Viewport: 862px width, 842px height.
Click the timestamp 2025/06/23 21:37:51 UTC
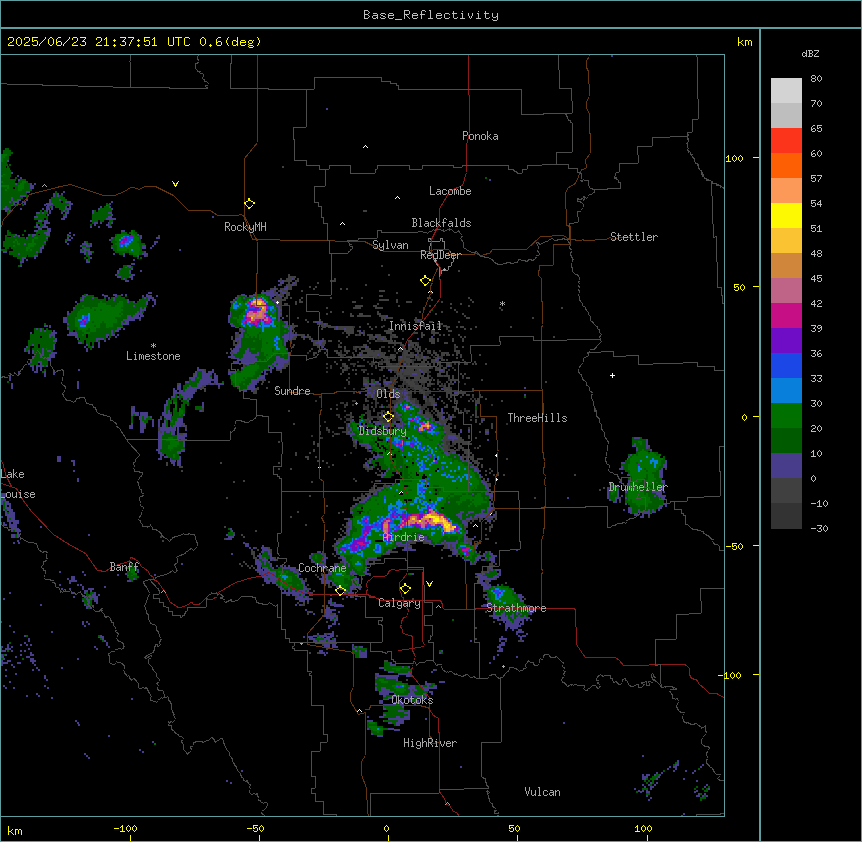(x=98, y=42)
